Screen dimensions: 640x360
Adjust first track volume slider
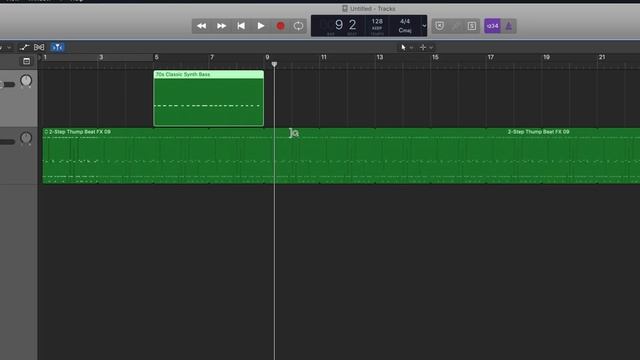coord(7,84)
